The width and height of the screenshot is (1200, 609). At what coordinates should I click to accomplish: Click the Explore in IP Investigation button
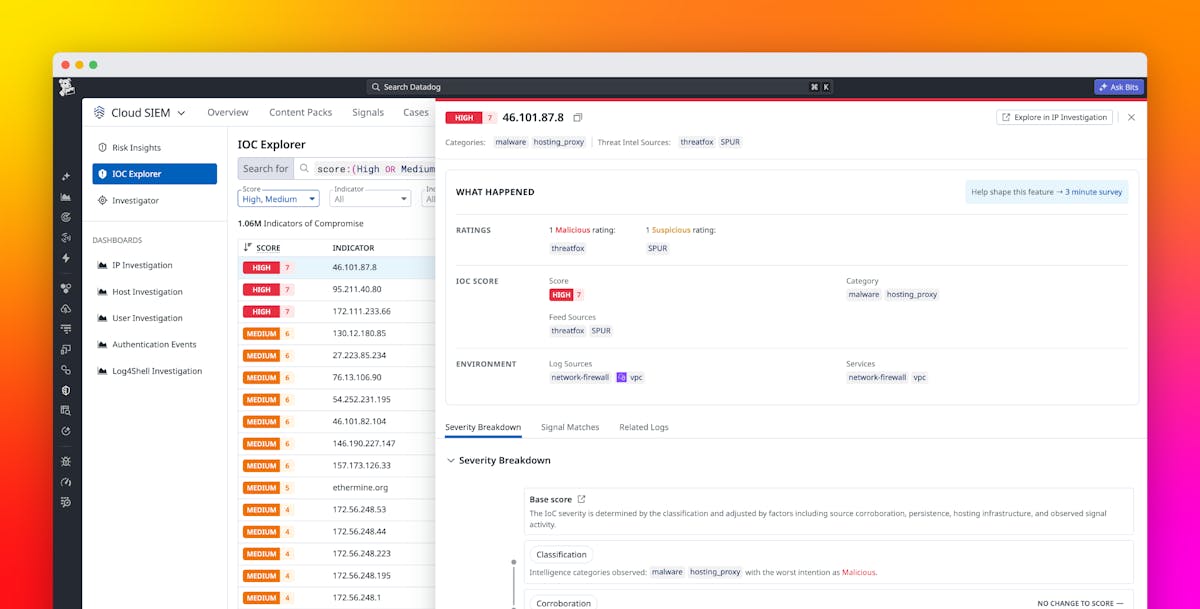[x=1054, y=117]
